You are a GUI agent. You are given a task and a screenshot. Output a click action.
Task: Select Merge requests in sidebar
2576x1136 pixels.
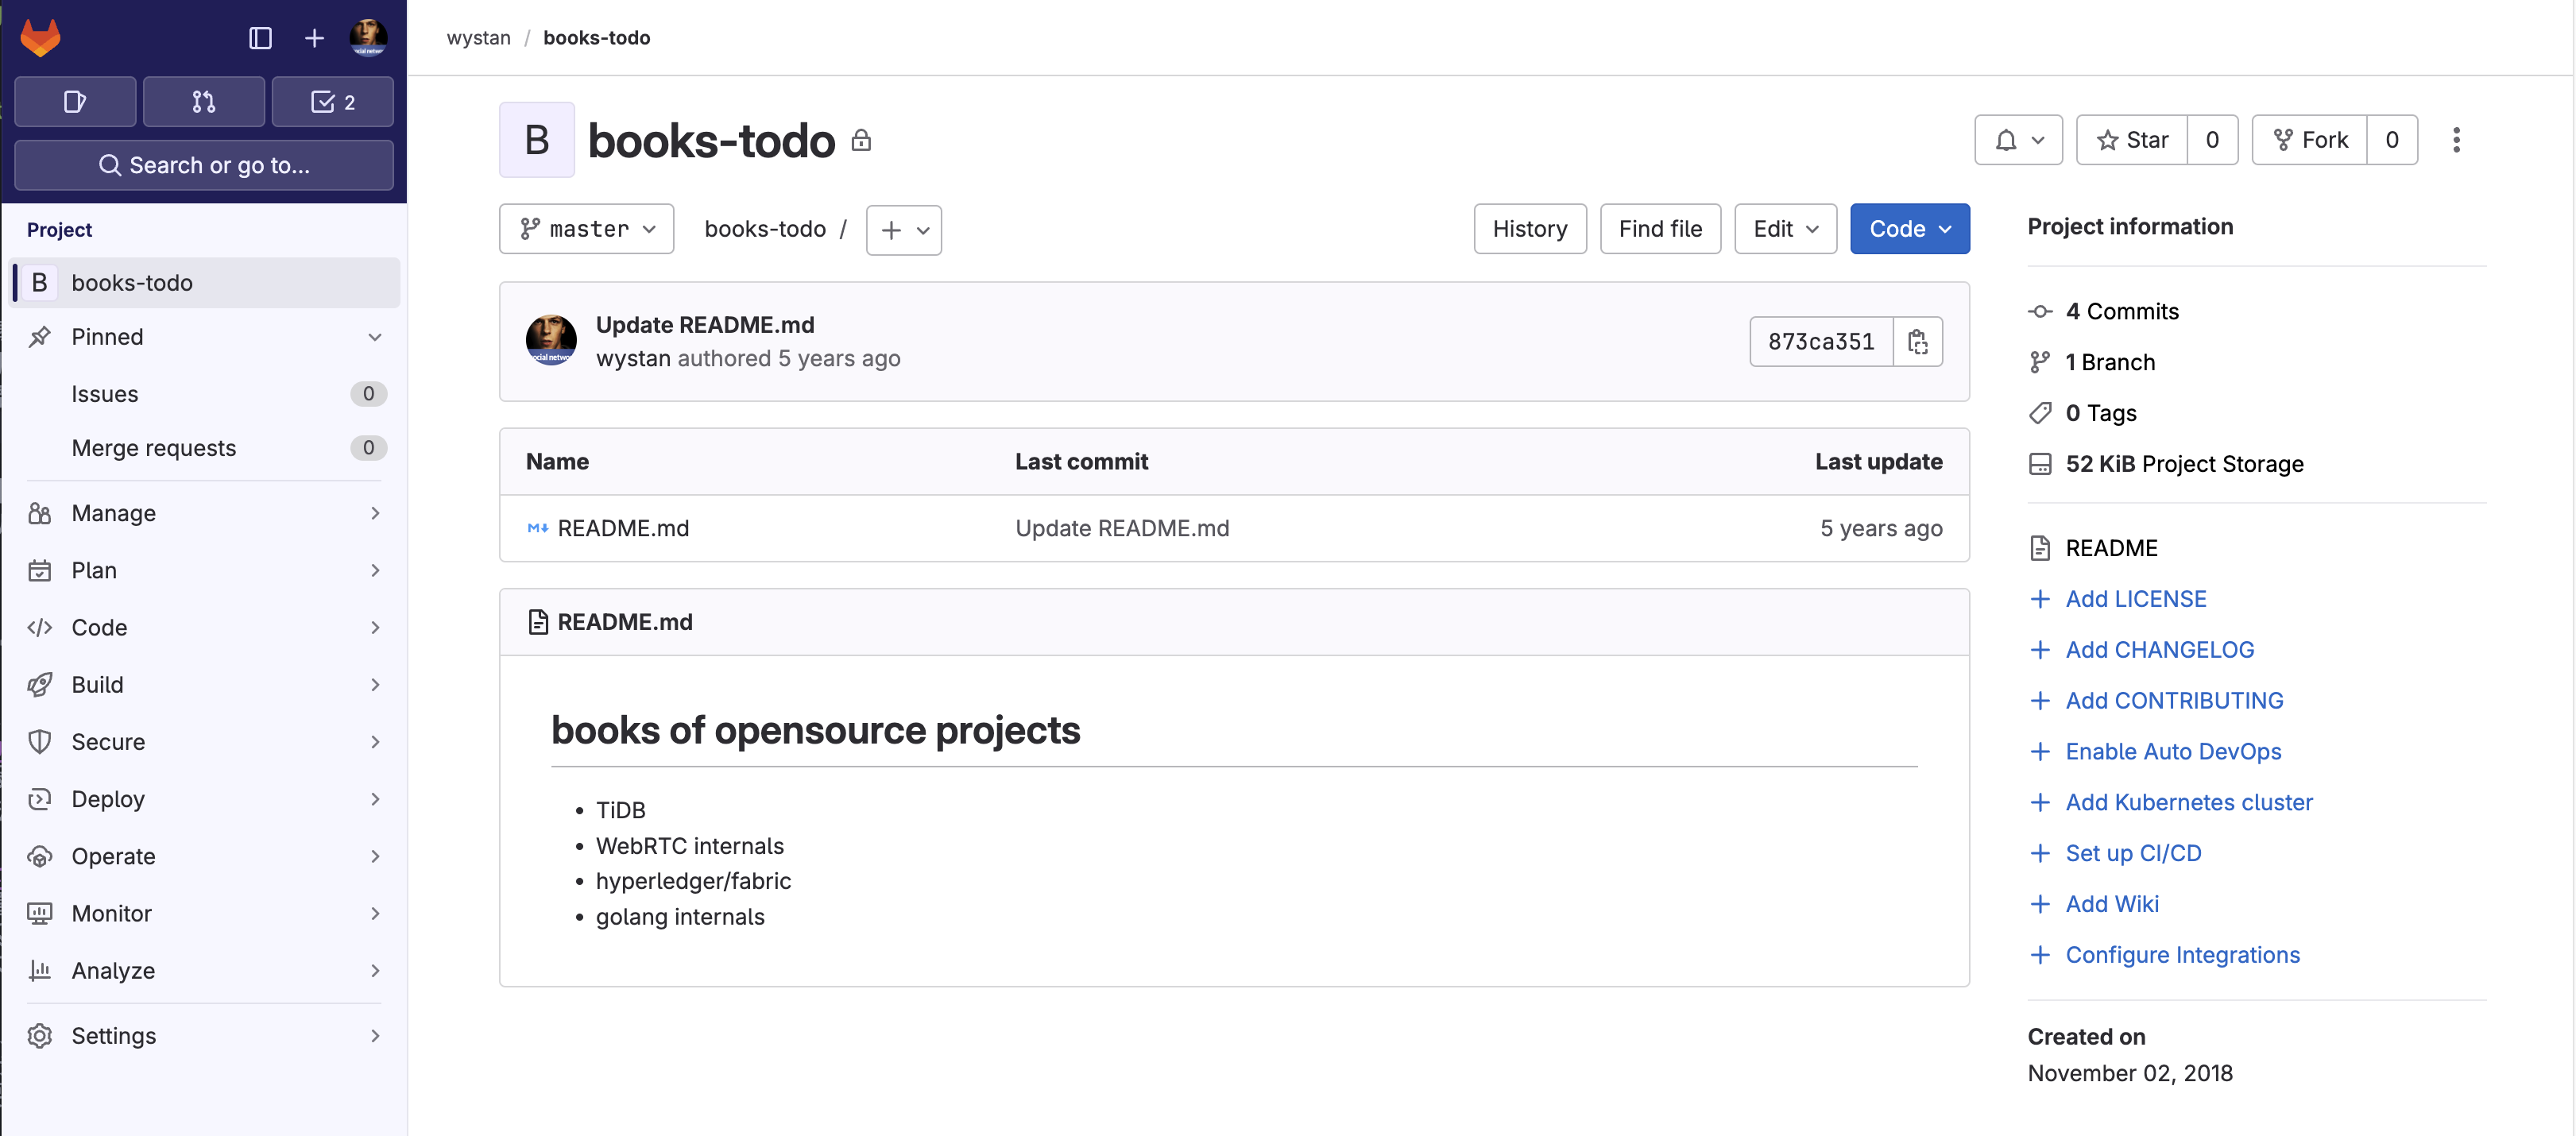(x=153, y=446)
